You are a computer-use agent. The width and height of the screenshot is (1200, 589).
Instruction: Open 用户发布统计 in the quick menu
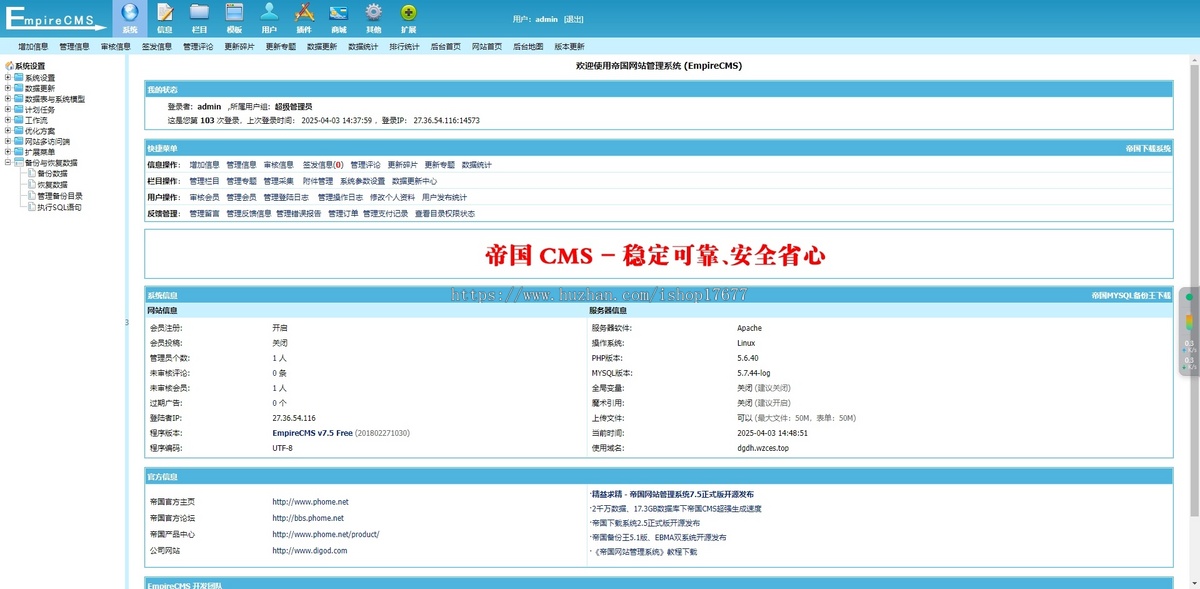tap(444, 197)
